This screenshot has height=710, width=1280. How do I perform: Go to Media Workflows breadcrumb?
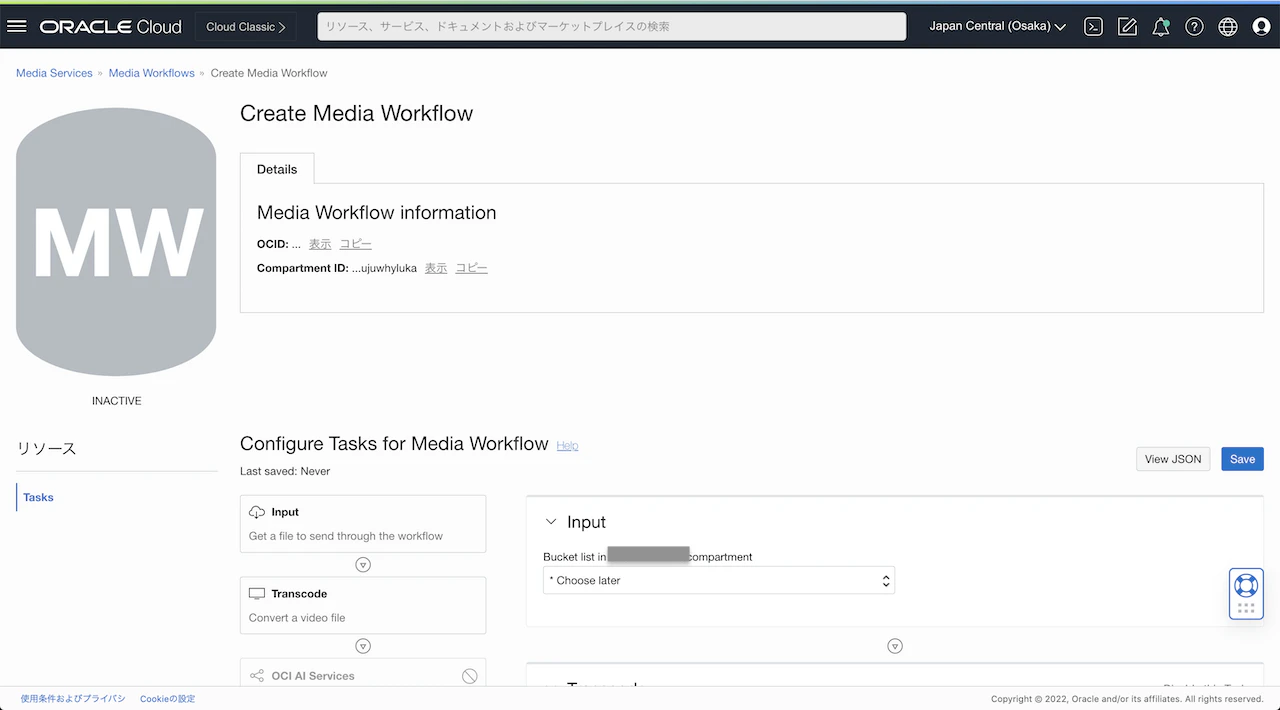point(152,73)
